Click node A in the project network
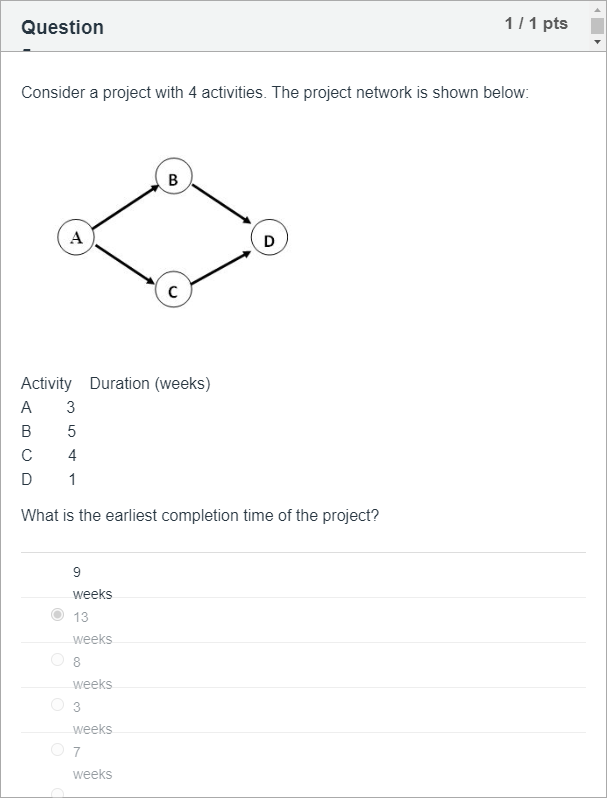Screen dimensions: 607x798 (76, 237)
